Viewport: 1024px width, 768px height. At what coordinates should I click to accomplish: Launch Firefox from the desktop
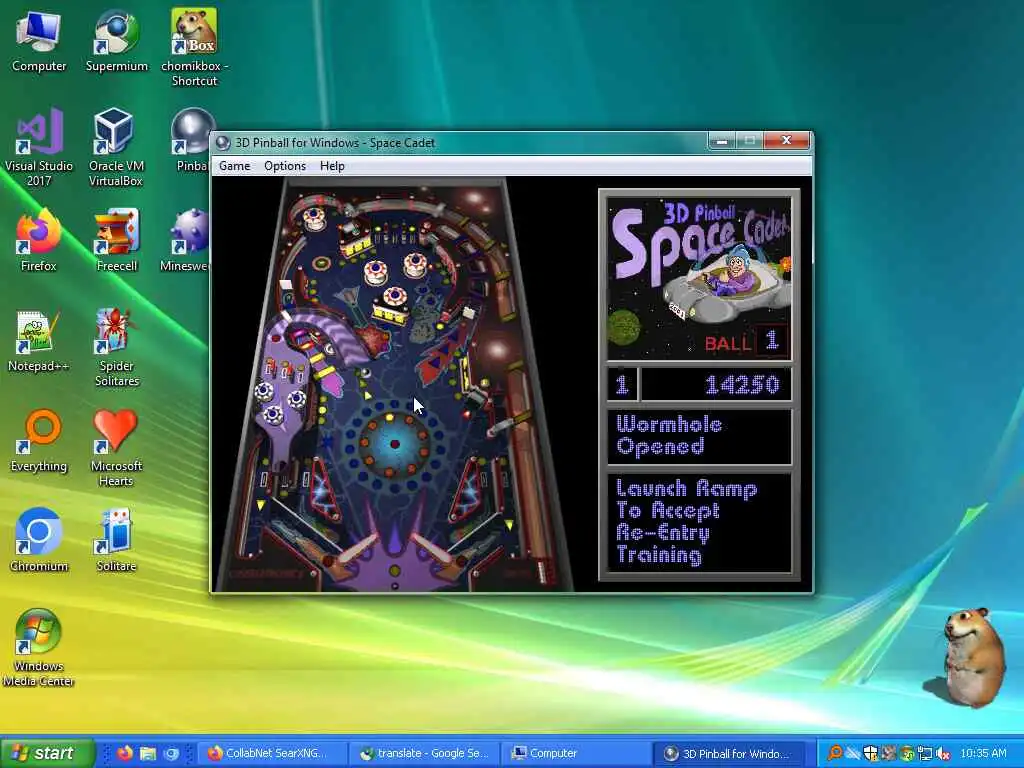tap(39, 240)
